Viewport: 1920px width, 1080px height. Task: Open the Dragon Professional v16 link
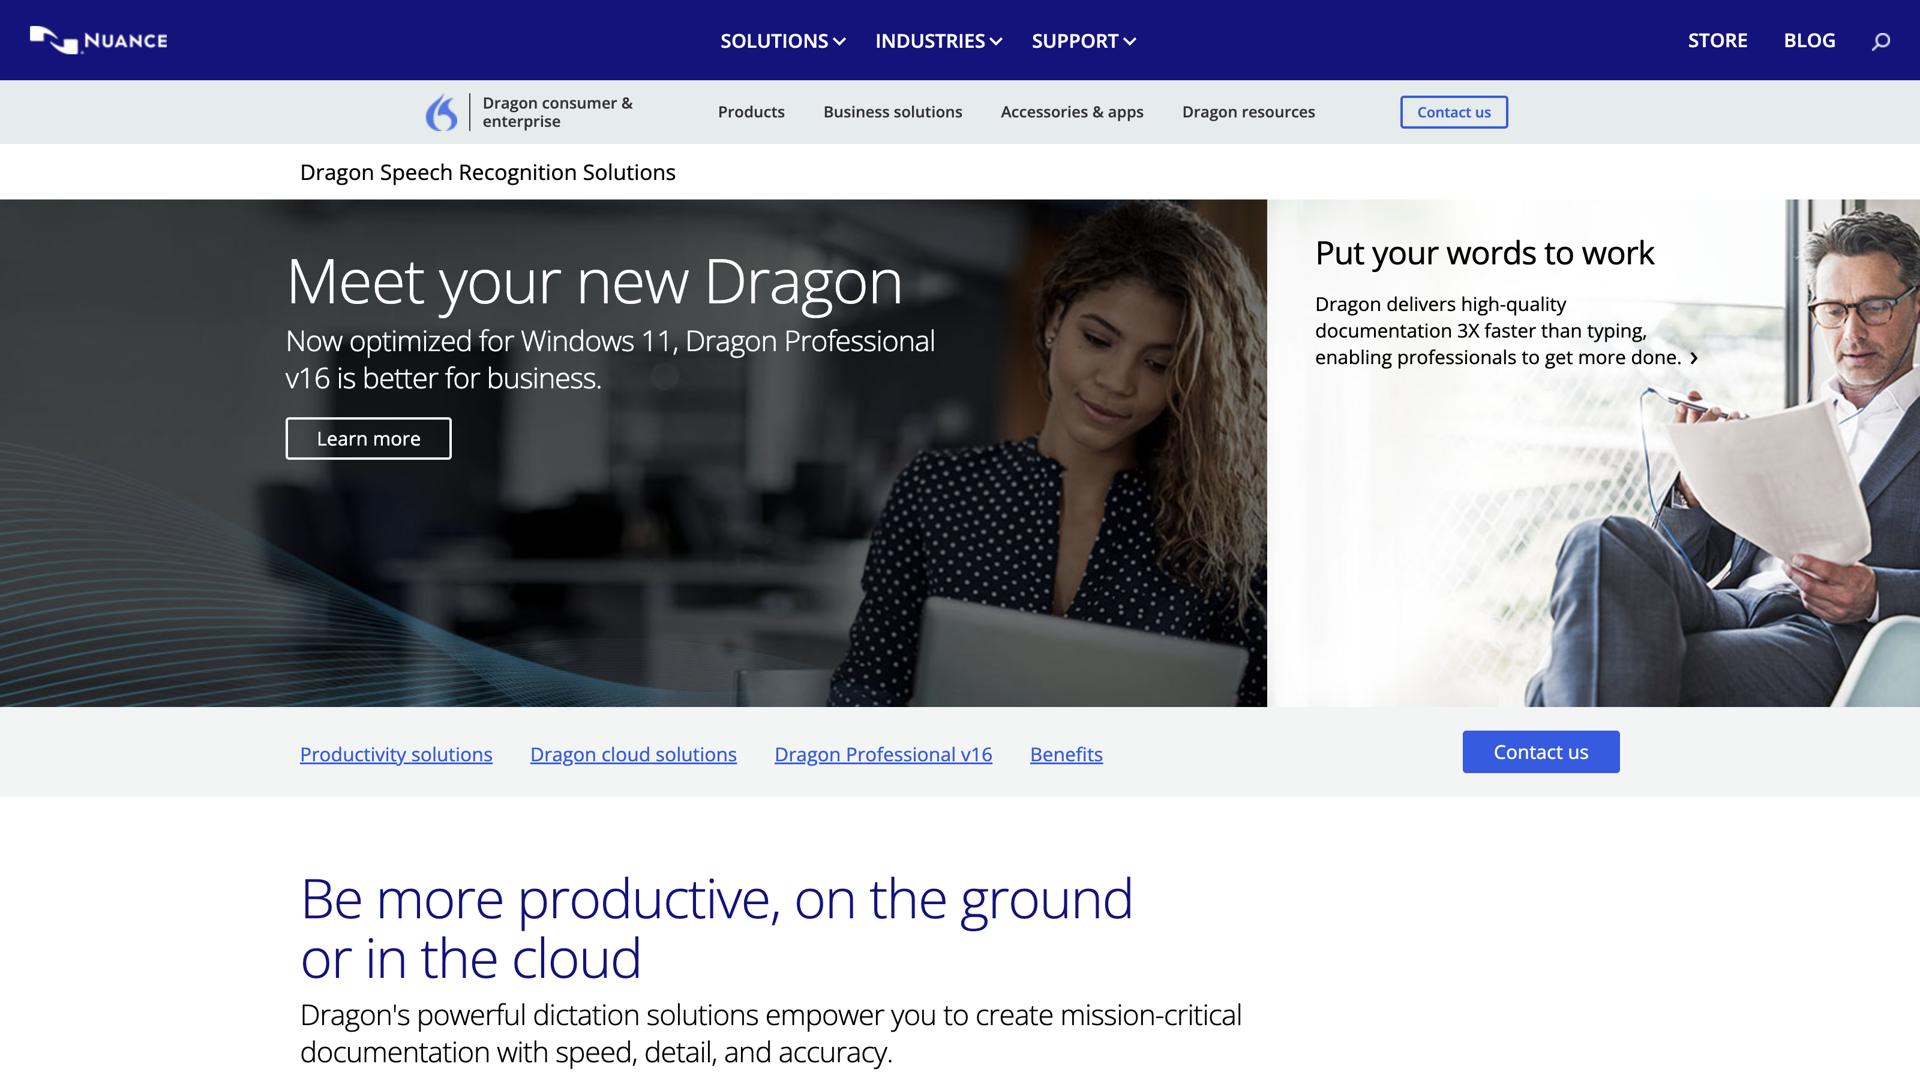[883, 754]
